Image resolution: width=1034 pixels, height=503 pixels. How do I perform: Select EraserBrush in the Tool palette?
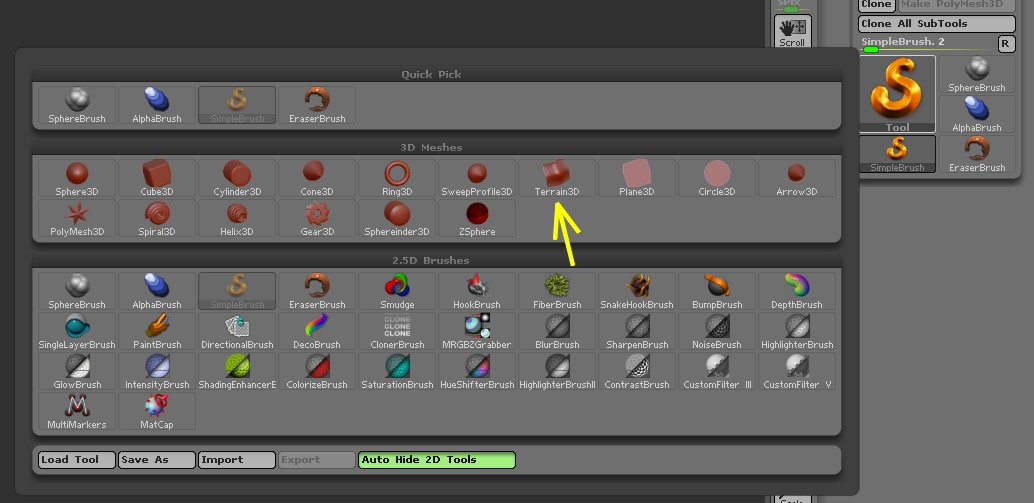[x=977, y=154]
